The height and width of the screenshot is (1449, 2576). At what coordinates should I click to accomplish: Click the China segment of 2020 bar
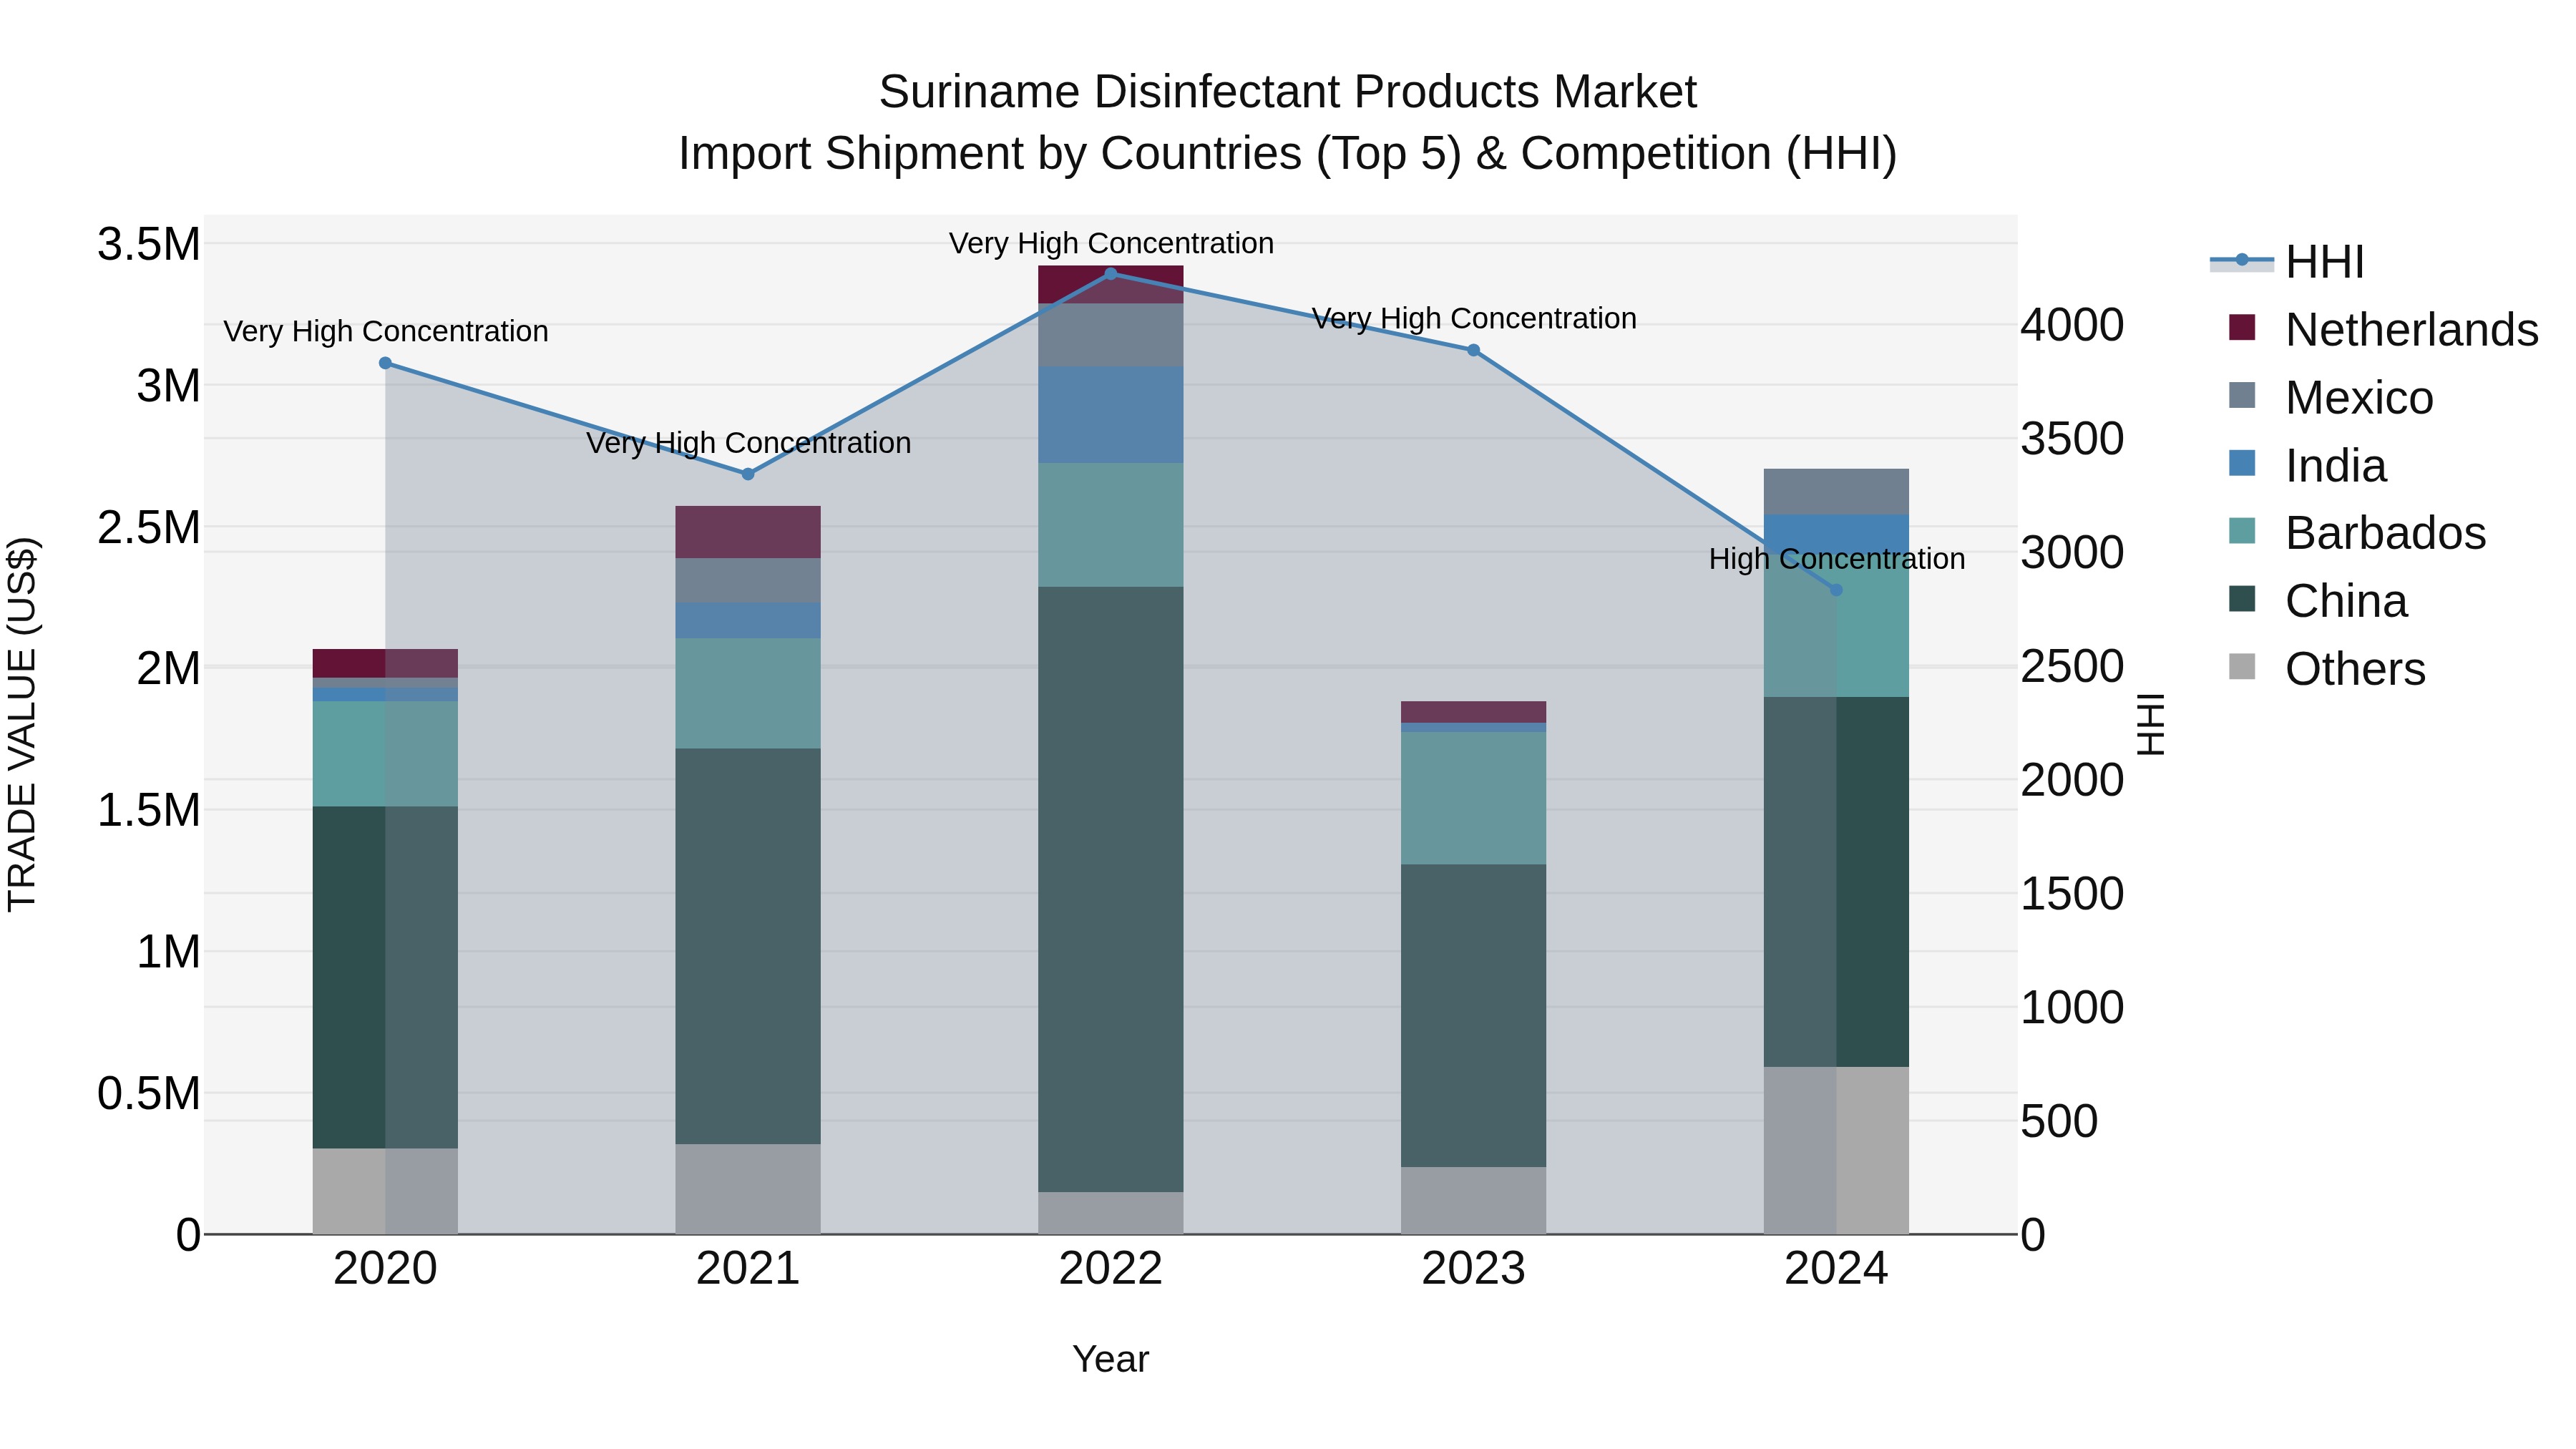tap(385, 977)
